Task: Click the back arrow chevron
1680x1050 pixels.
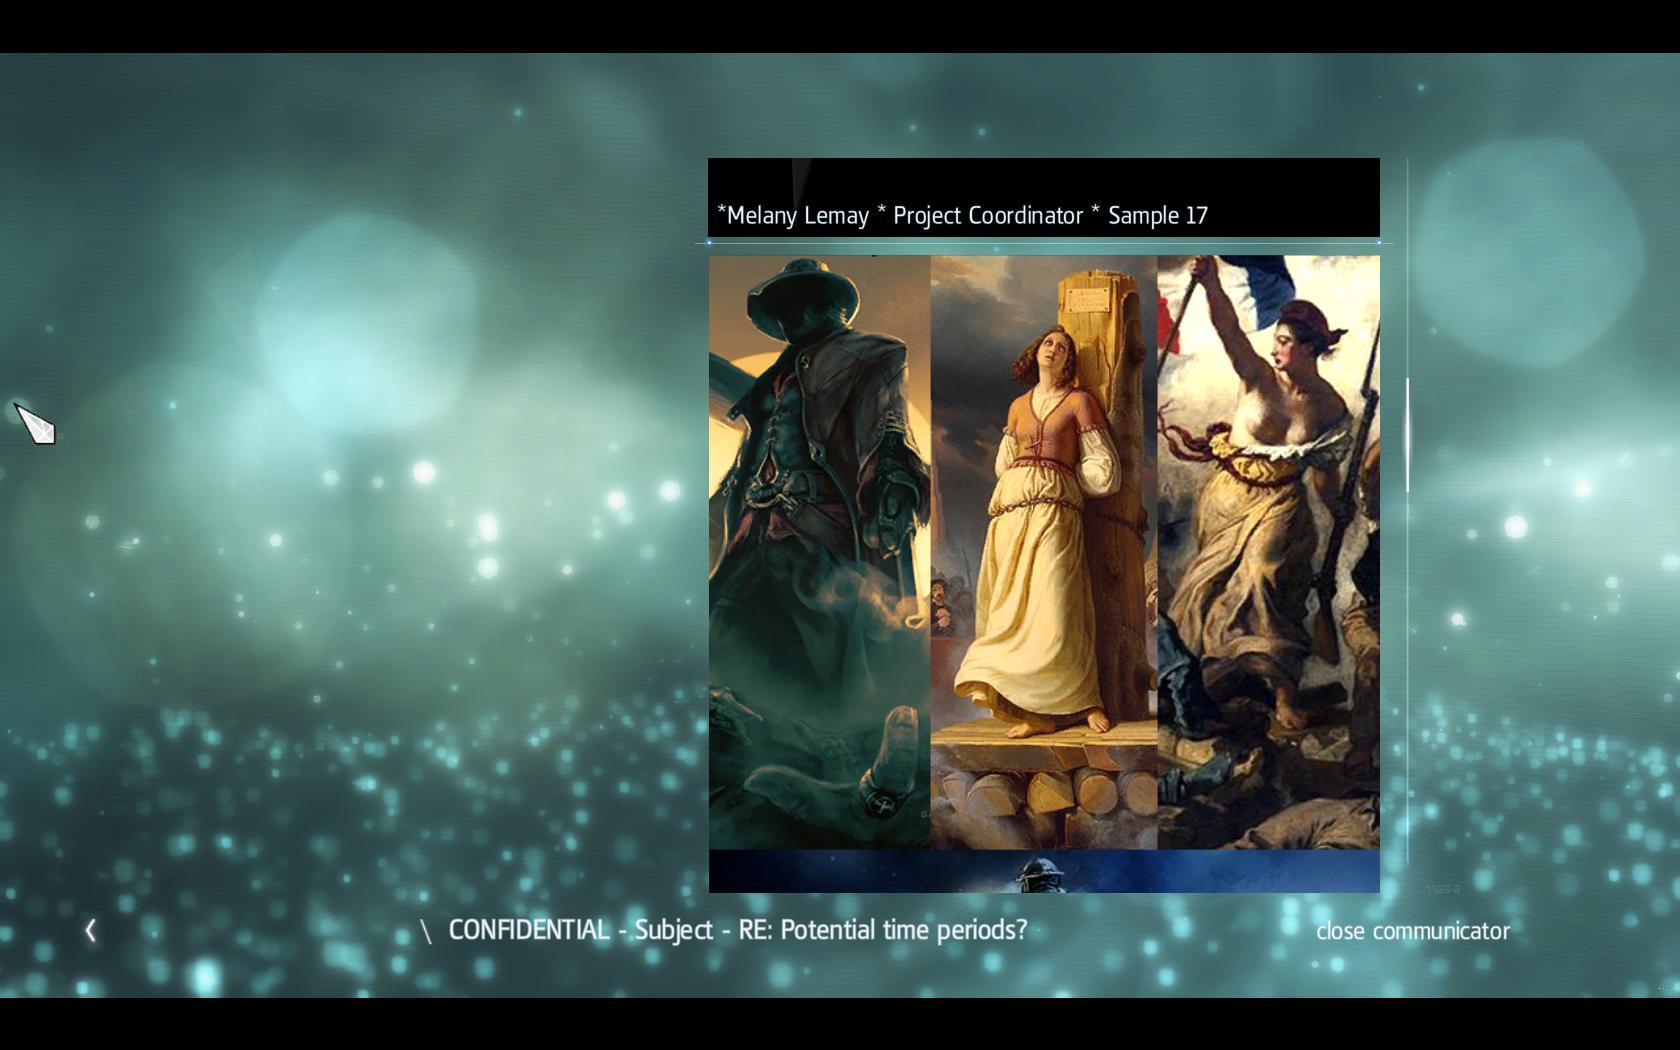Action: [x=91, y=931]
